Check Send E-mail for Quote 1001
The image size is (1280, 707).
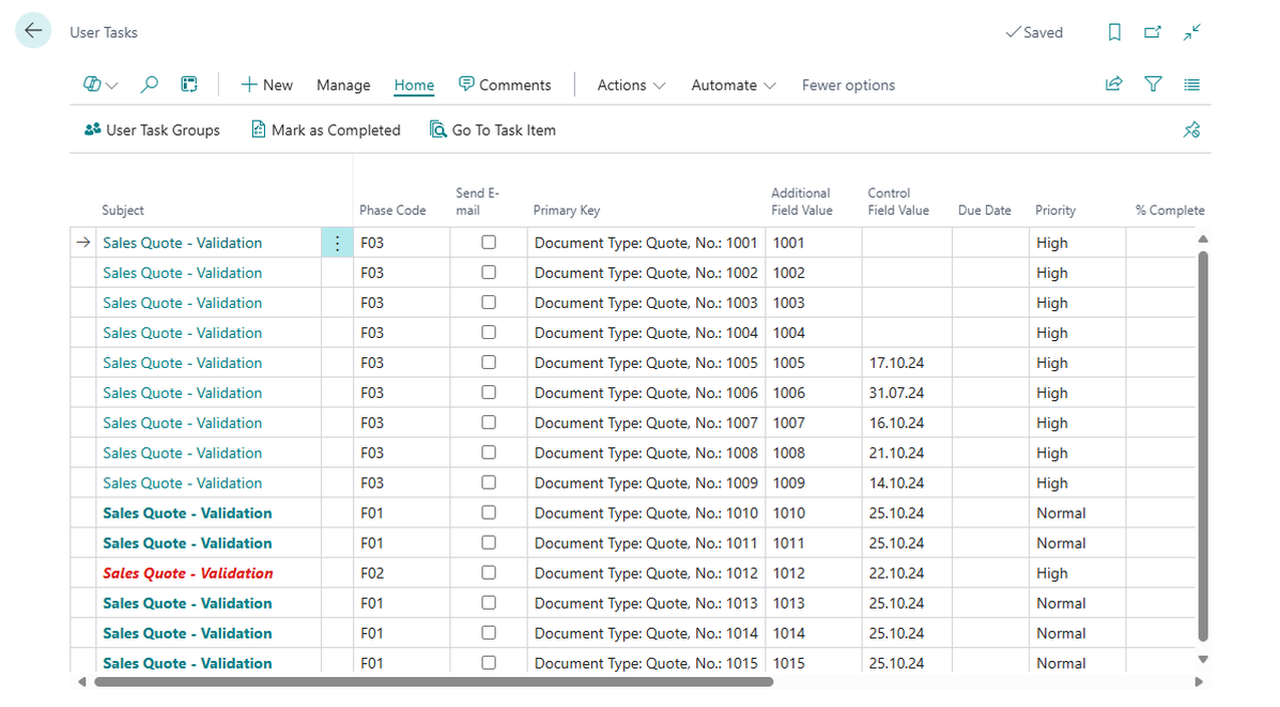[489, 242]
